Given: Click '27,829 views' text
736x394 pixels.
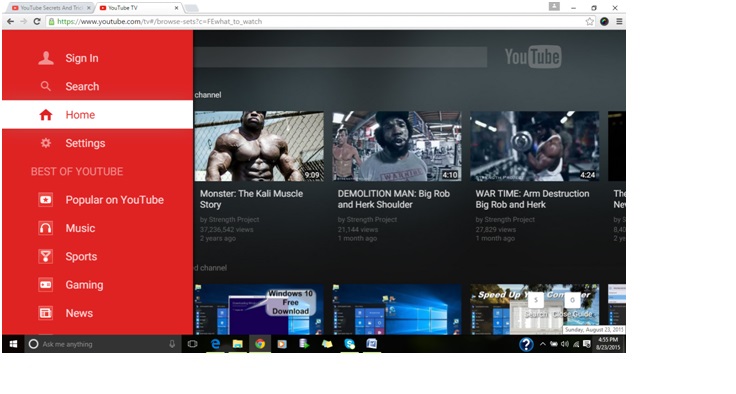Looking at the screenshot, I should tap(496, 230).
